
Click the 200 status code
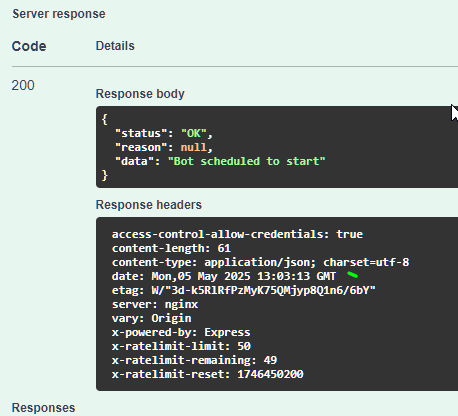pyautogui.click(x=23, y=86)
